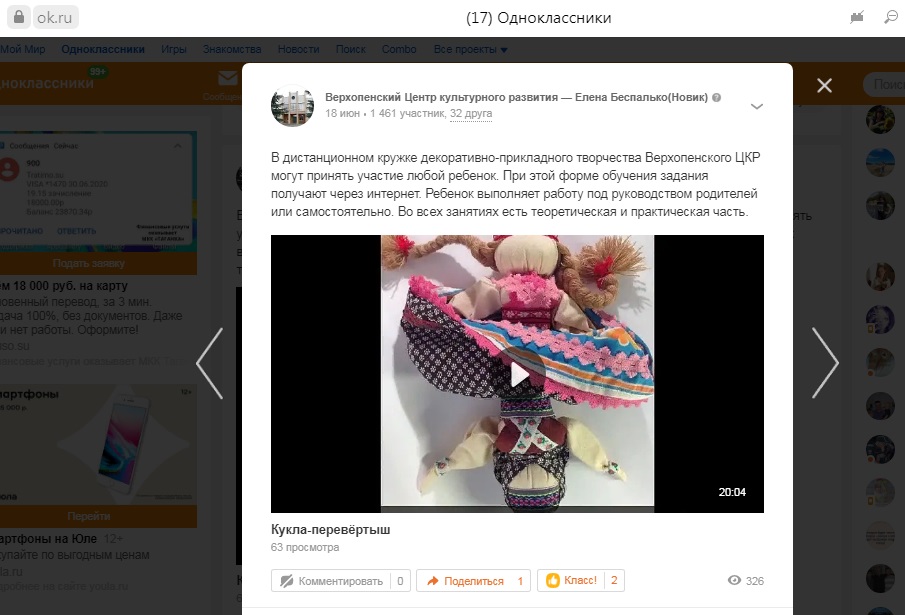Click the search field on the orange toolbar

tap(884, 85)
